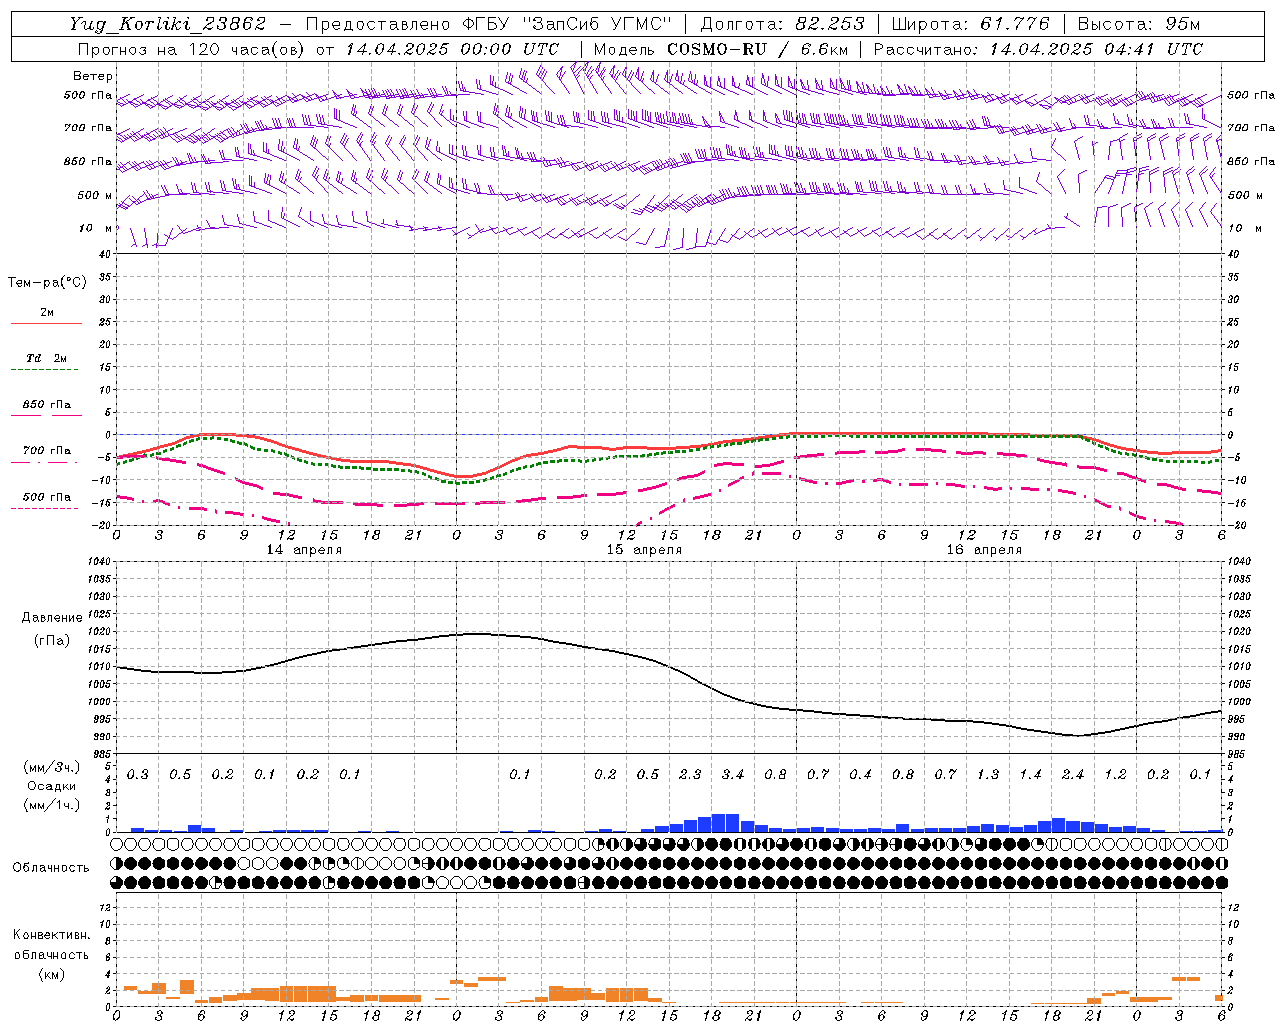Screen dimensions: 1280x1024
Task: Click the 3.4 precipitation value
Action: (x=733, y=775)
